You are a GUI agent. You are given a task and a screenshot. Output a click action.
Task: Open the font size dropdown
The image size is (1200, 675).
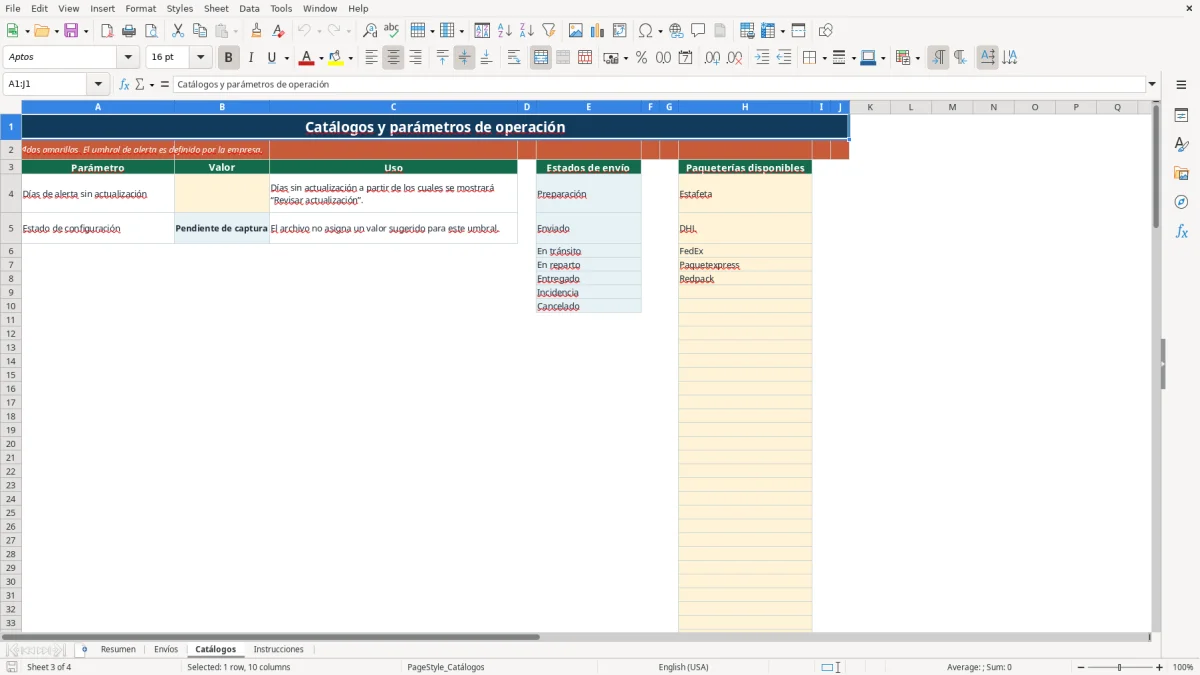(x=201, y=58)
